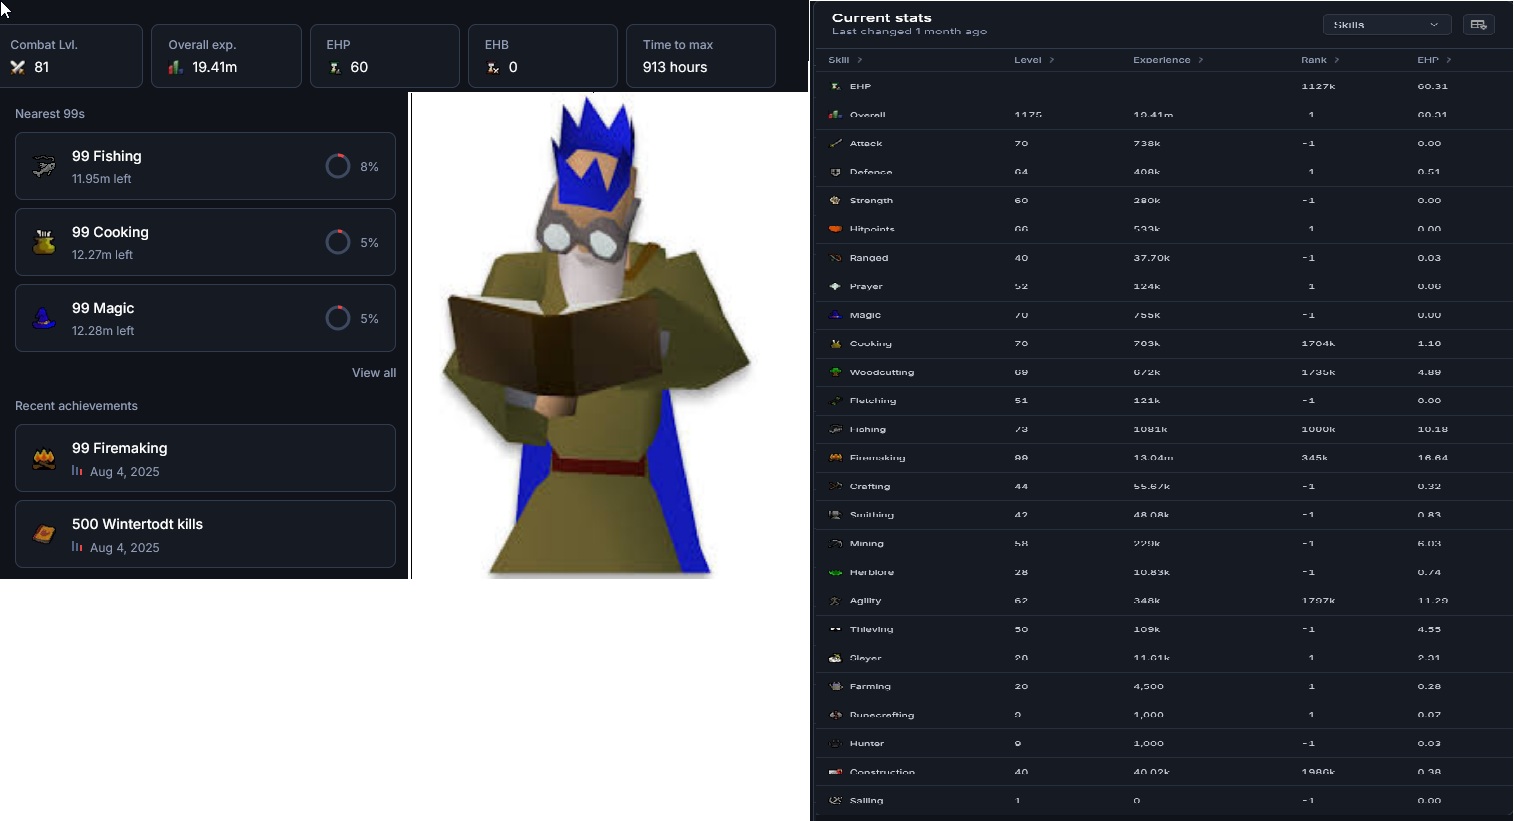Sort the table by the Rank column
Image resolution: width=1514 pixels, height=821 pixels.
(1320, 60)
